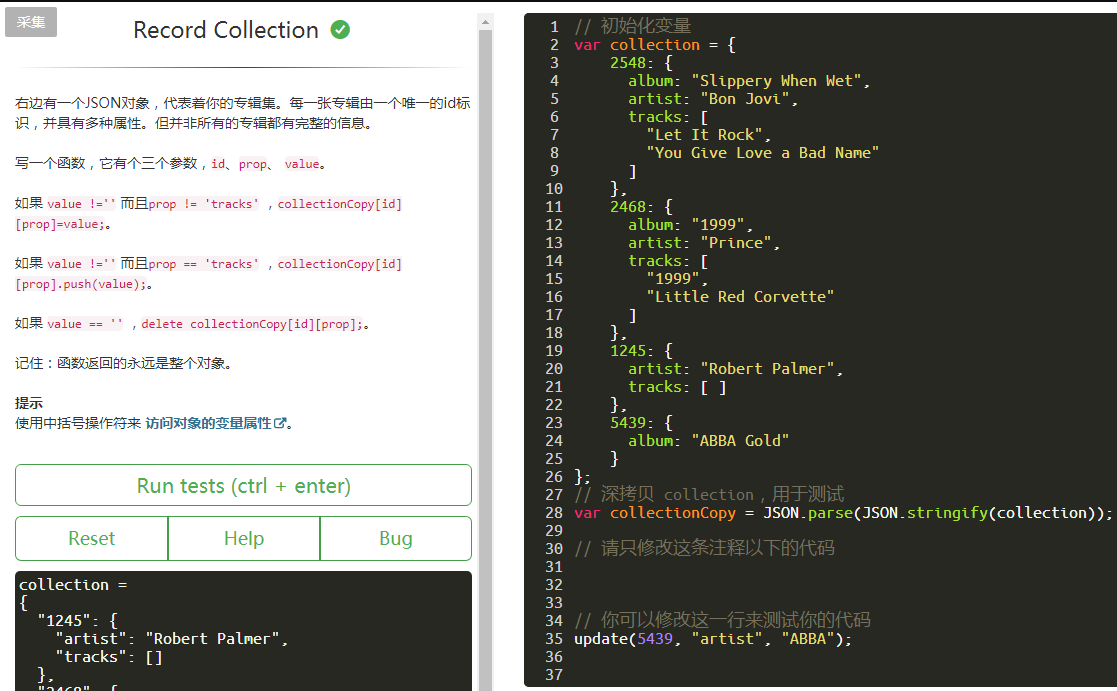The width and height of the screenshot is (1117, 691).
Task: Place cursor on empty line 37
Action: pyautogui.click(x=800, y=675)
